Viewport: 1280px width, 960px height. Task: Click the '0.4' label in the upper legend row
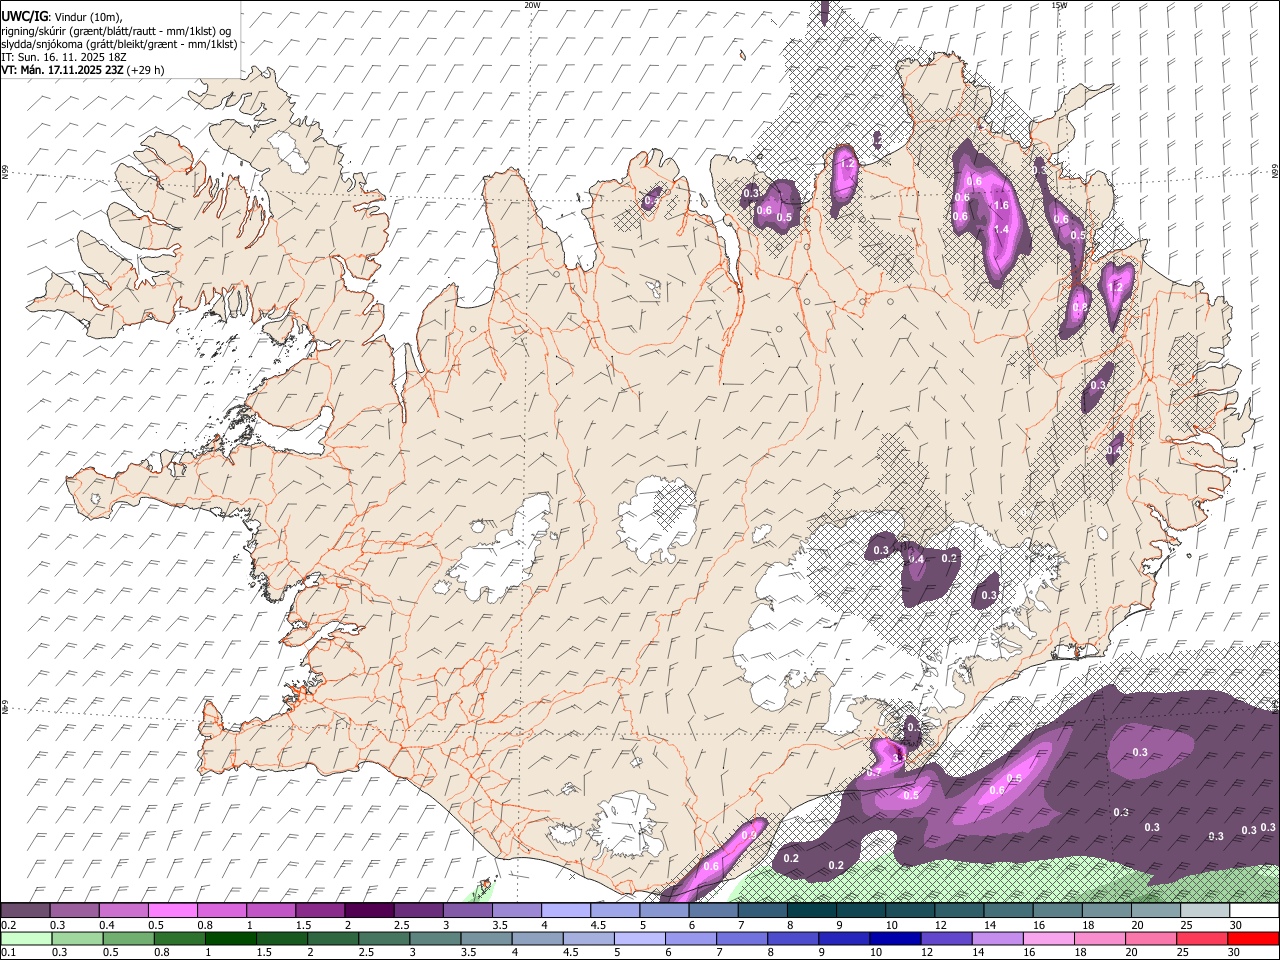(107, 924)
